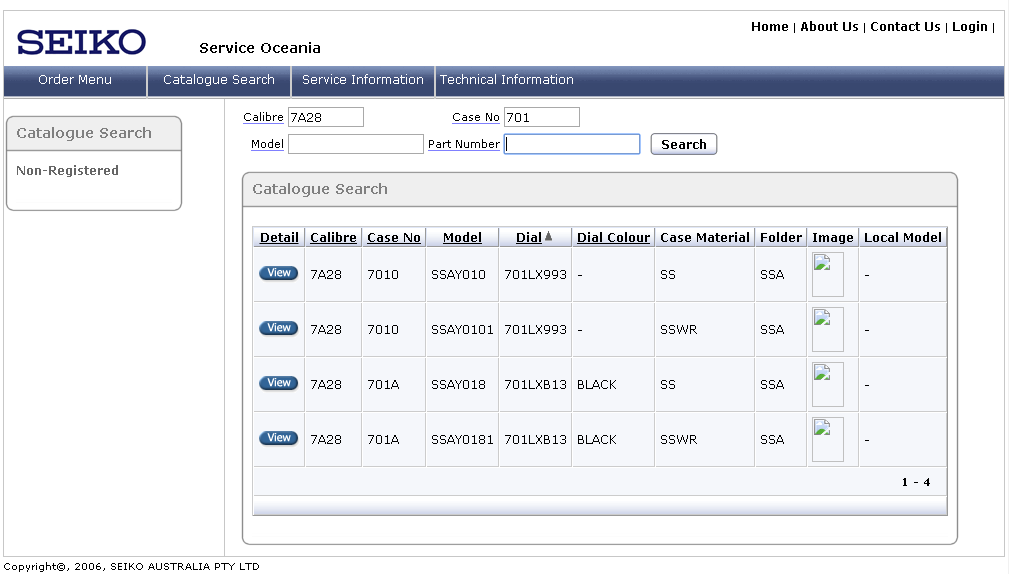The image size is (1009, 574).
Task: Open Technical Information menu
Action: (x=507, y=80)
